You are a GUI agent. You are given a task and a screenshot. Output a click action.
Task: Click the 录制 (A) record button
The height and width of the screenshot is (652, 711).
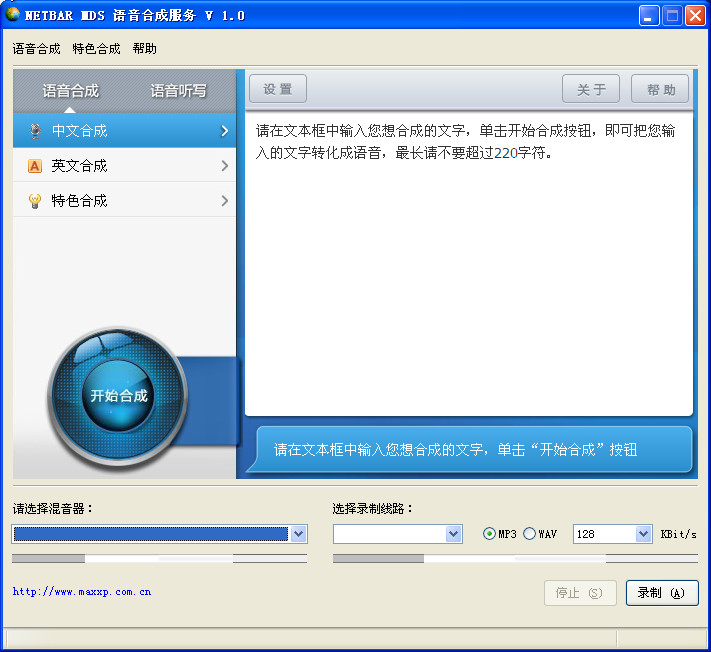click(x=662, y=593)
